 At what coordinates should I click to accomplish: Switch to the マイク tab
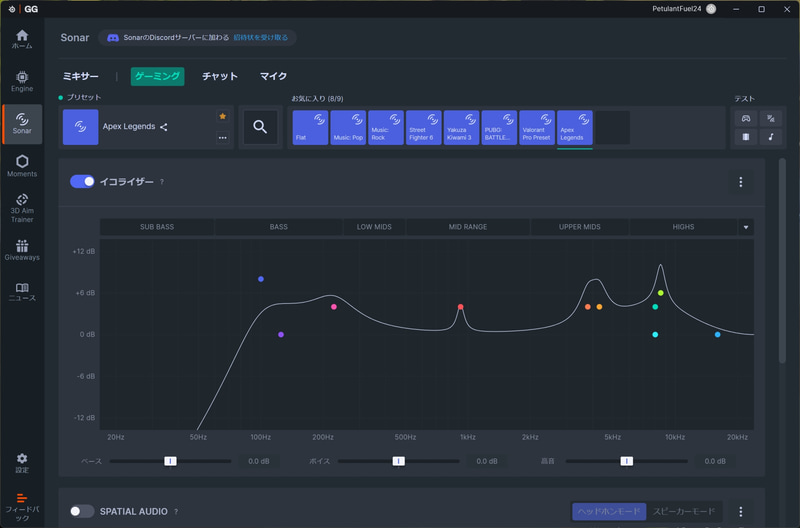click(273, 77)
